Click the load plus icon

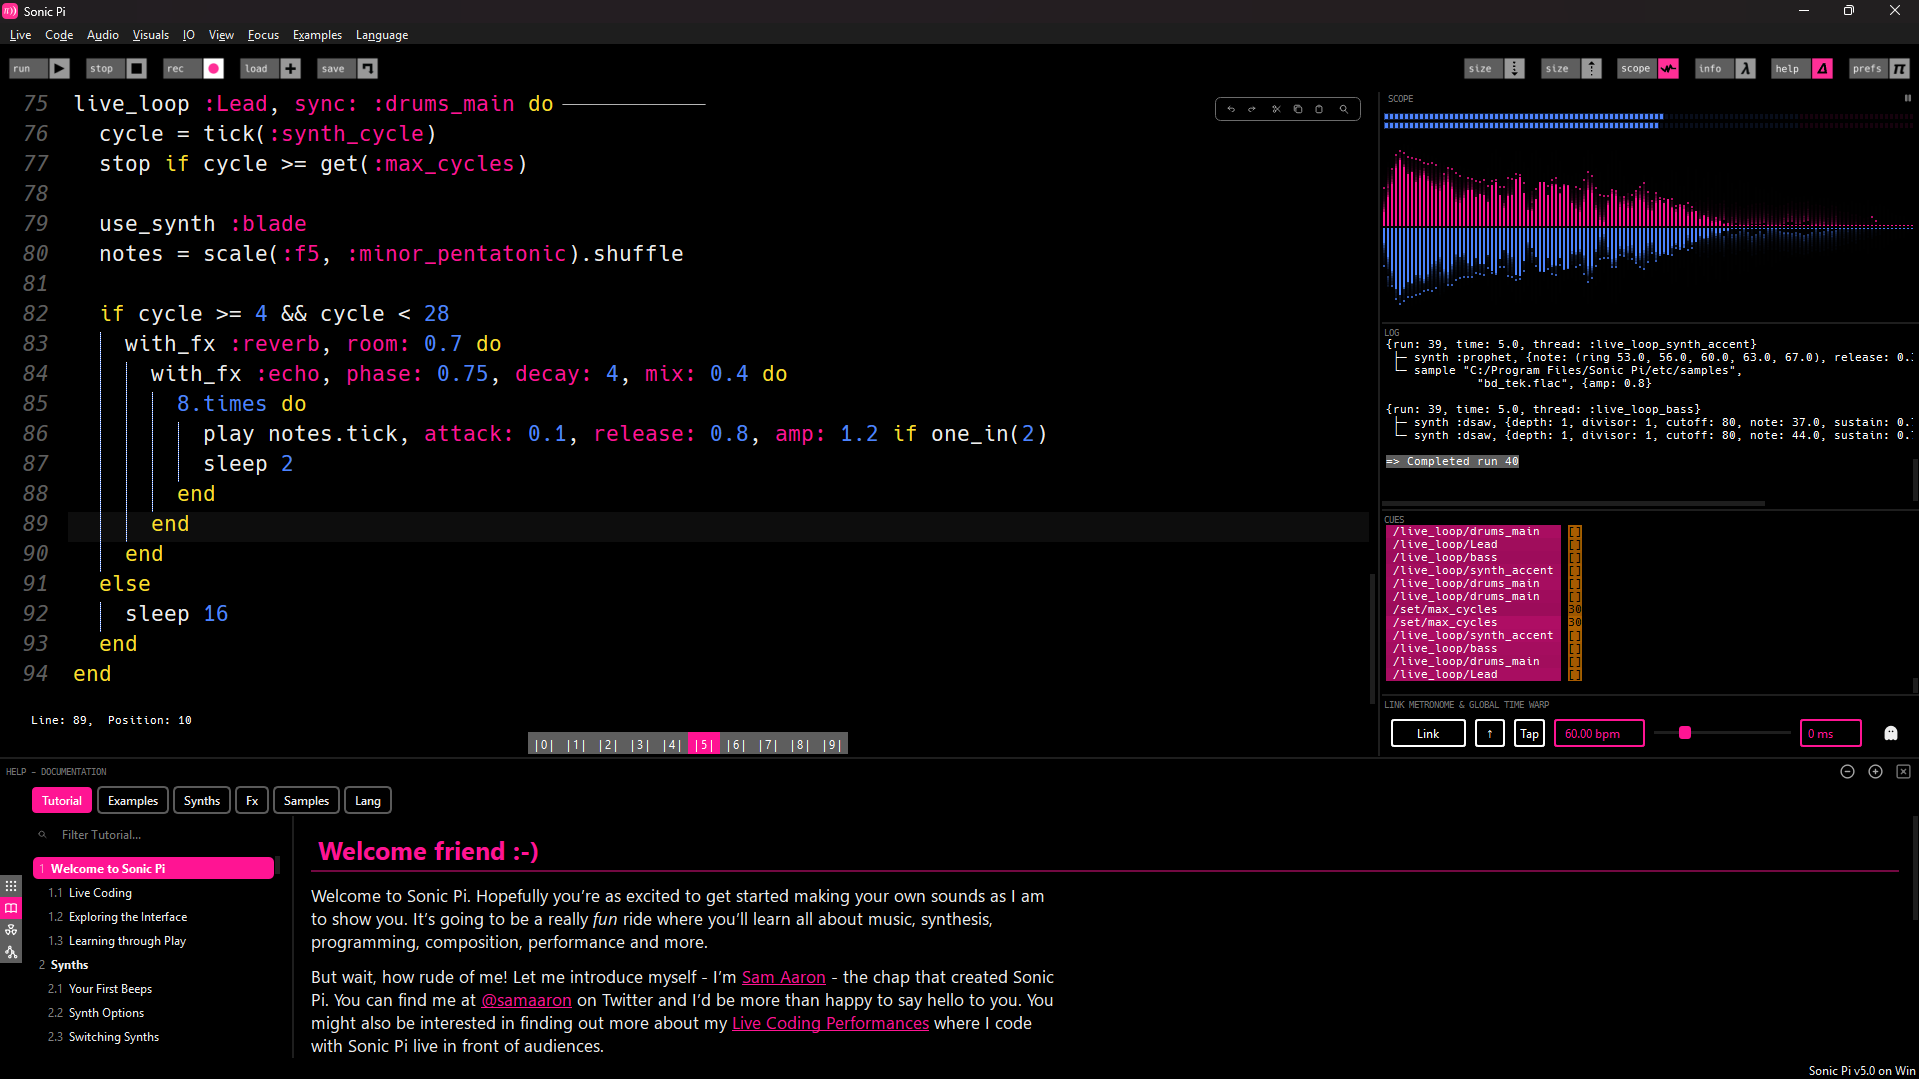pyautogui.click(x=291, y=68)
